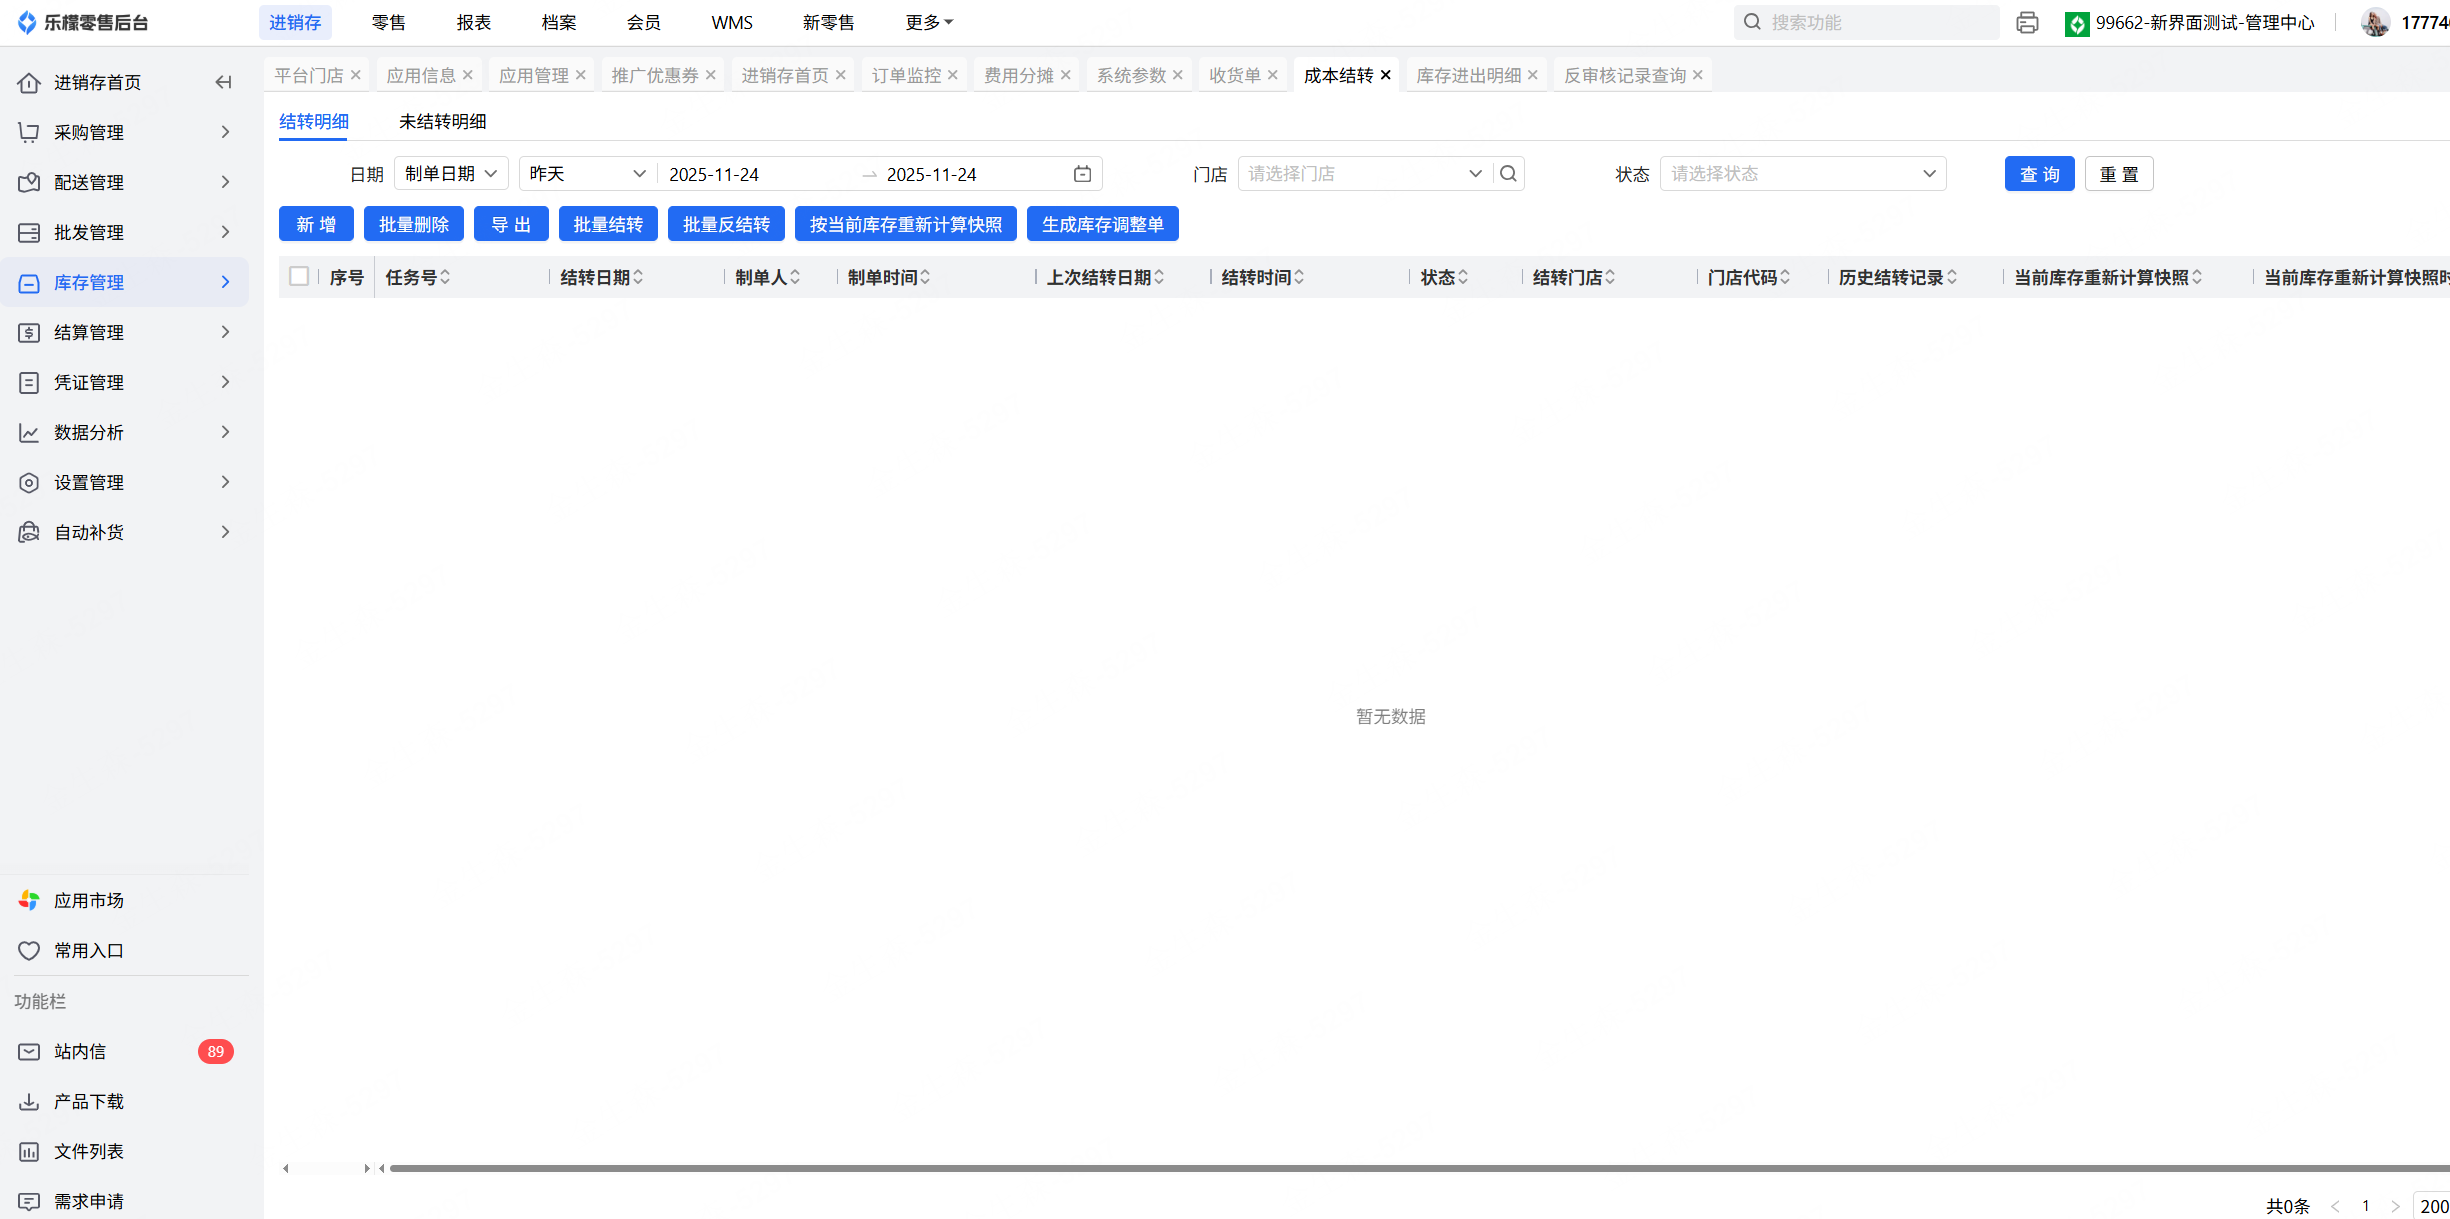Click the 常用入口 heart icon

pos(29,950)
